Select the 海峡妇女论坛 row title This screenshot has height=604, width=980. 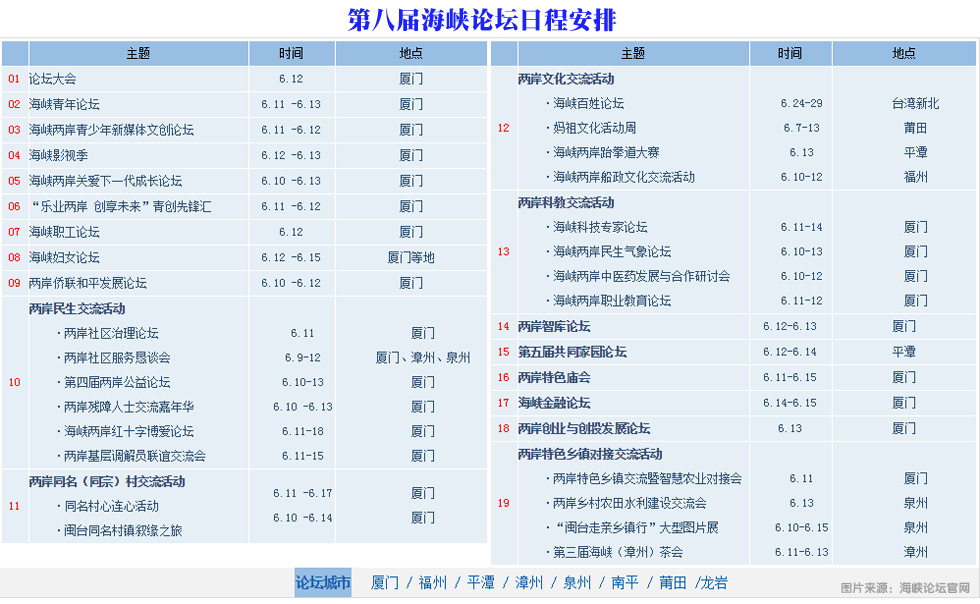(x=64, y=257)
